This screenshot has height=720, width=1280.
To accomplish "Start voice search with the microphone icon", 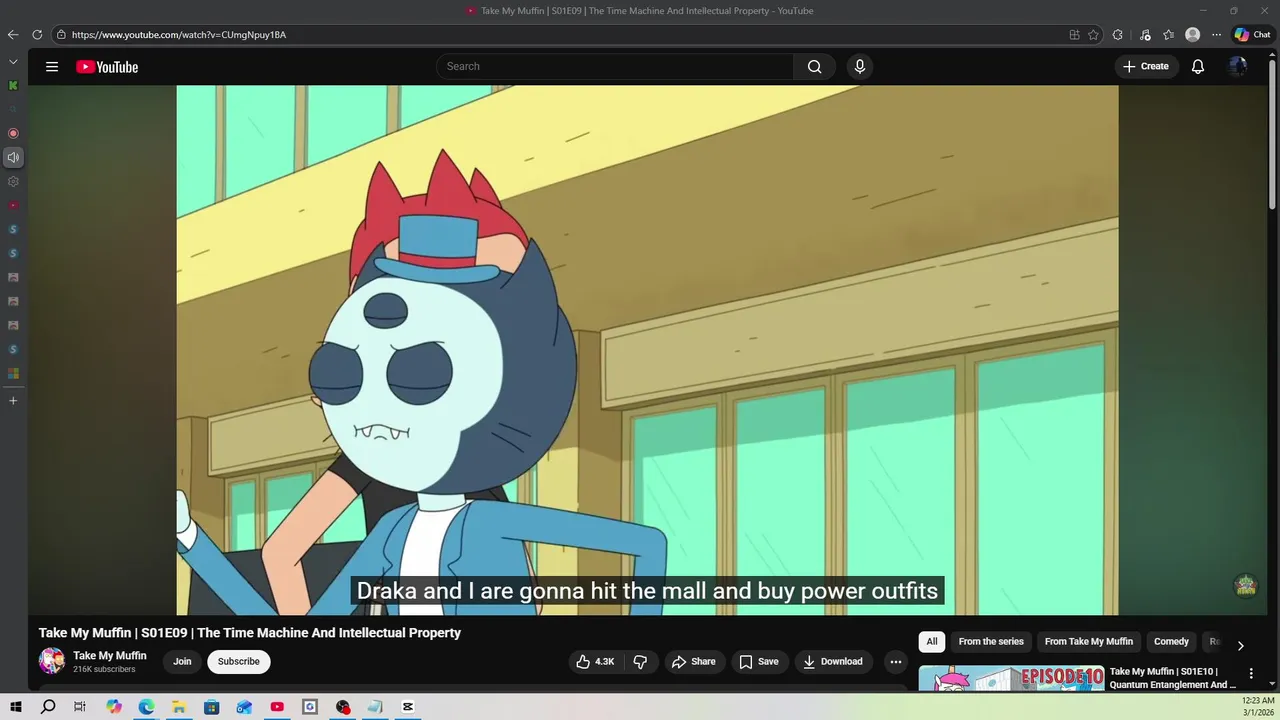I will tap(859, 66).
